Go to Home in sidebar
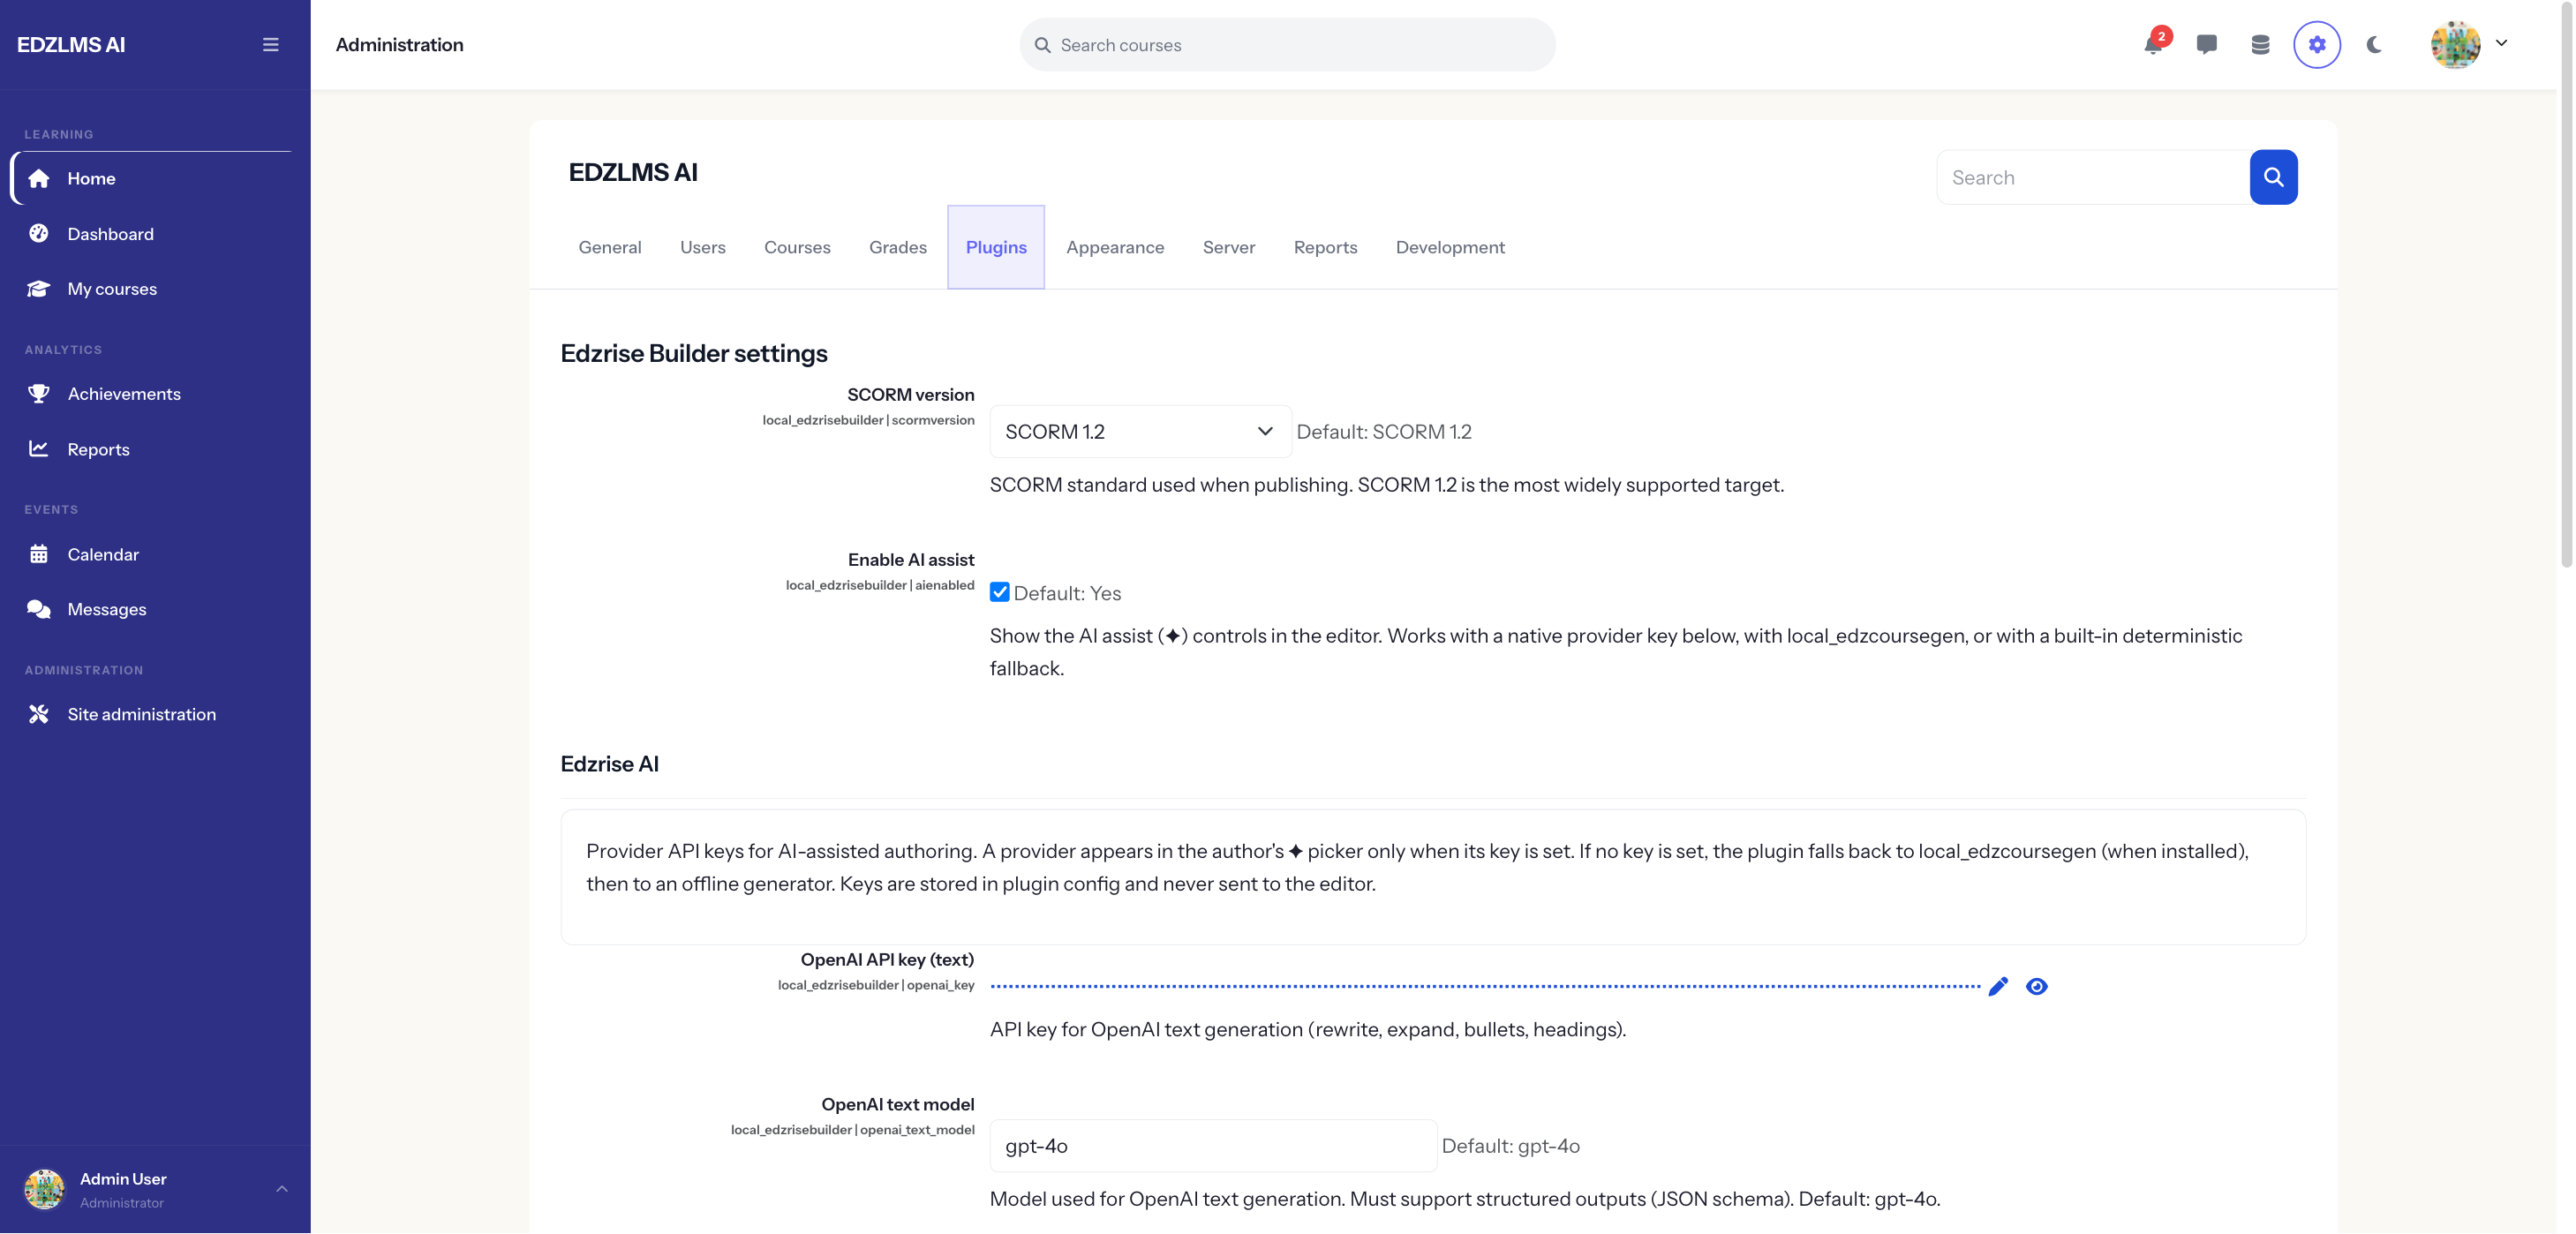Screen dimensions: 2576x1234 pyautogui.click(x=151, y=178)
